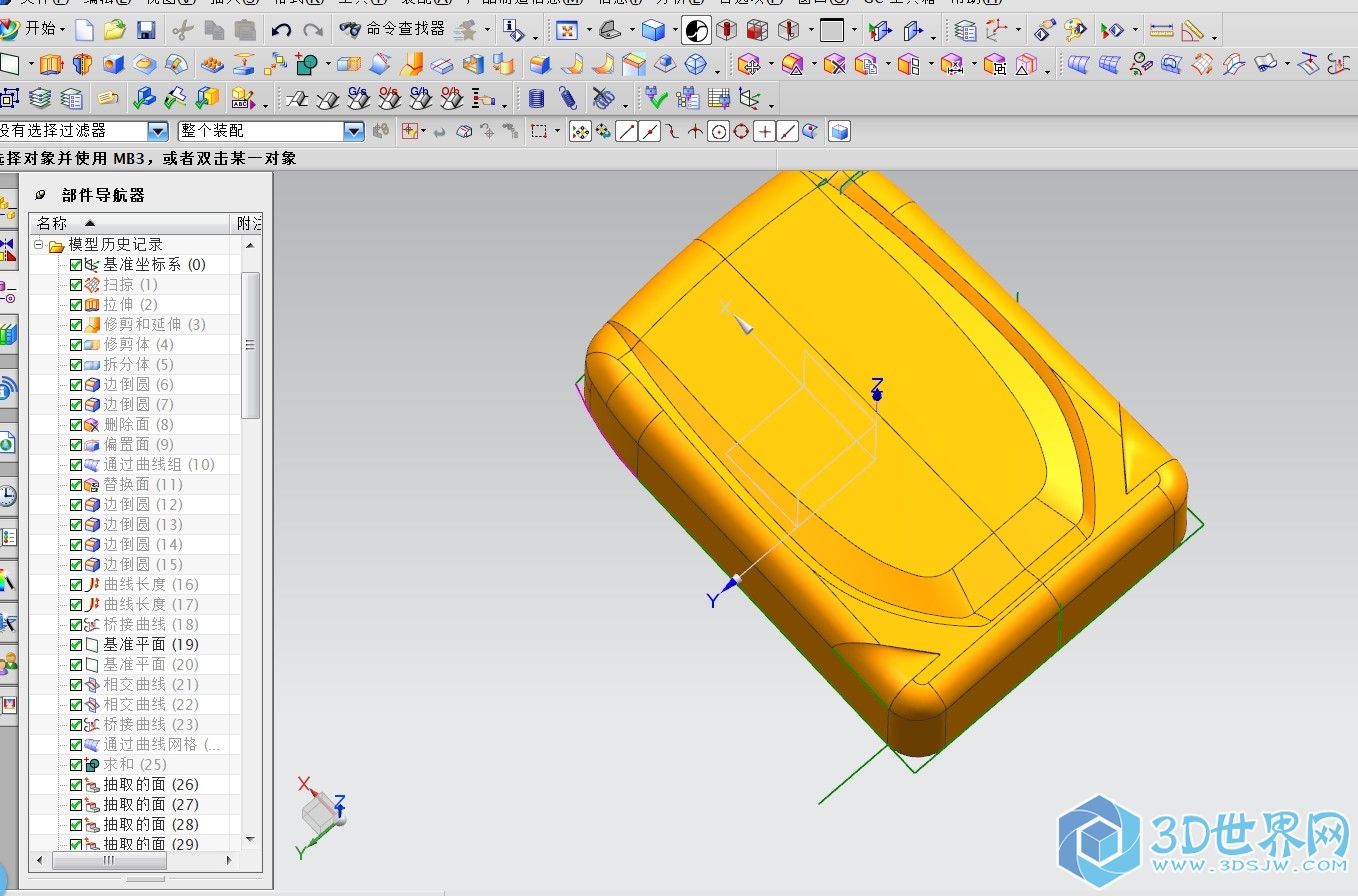Click the Cut scissors icon
The image size is (1358, 896).
(182, 31)
